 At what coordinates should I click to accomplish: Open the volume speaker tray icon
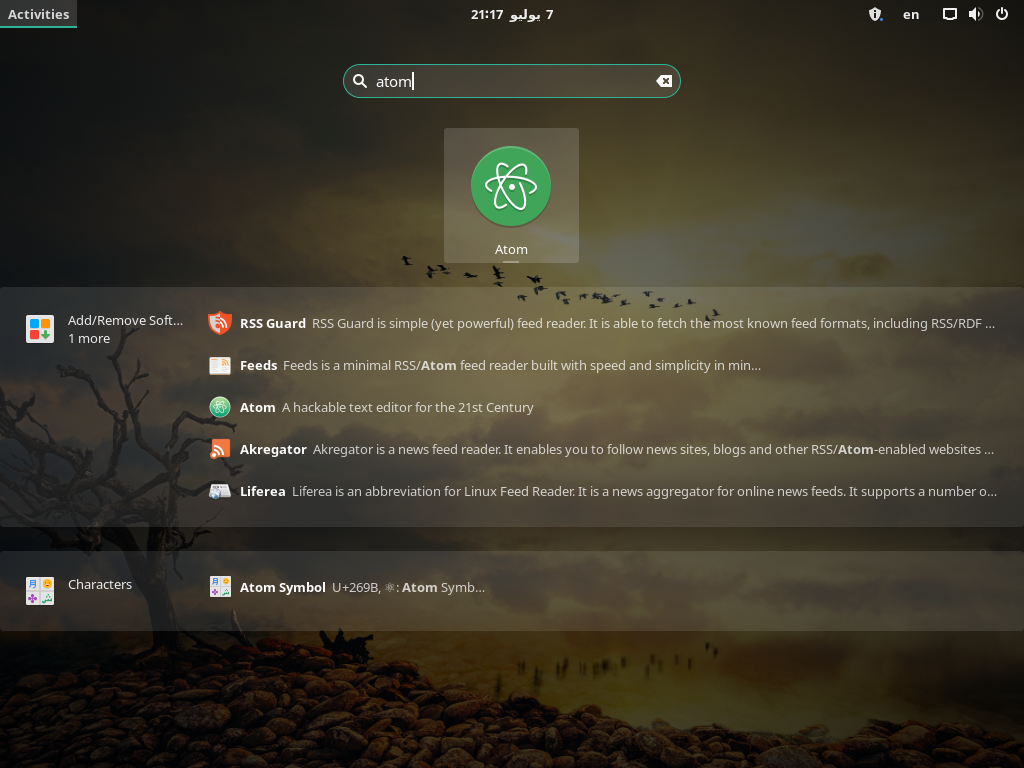click(976, 14)
